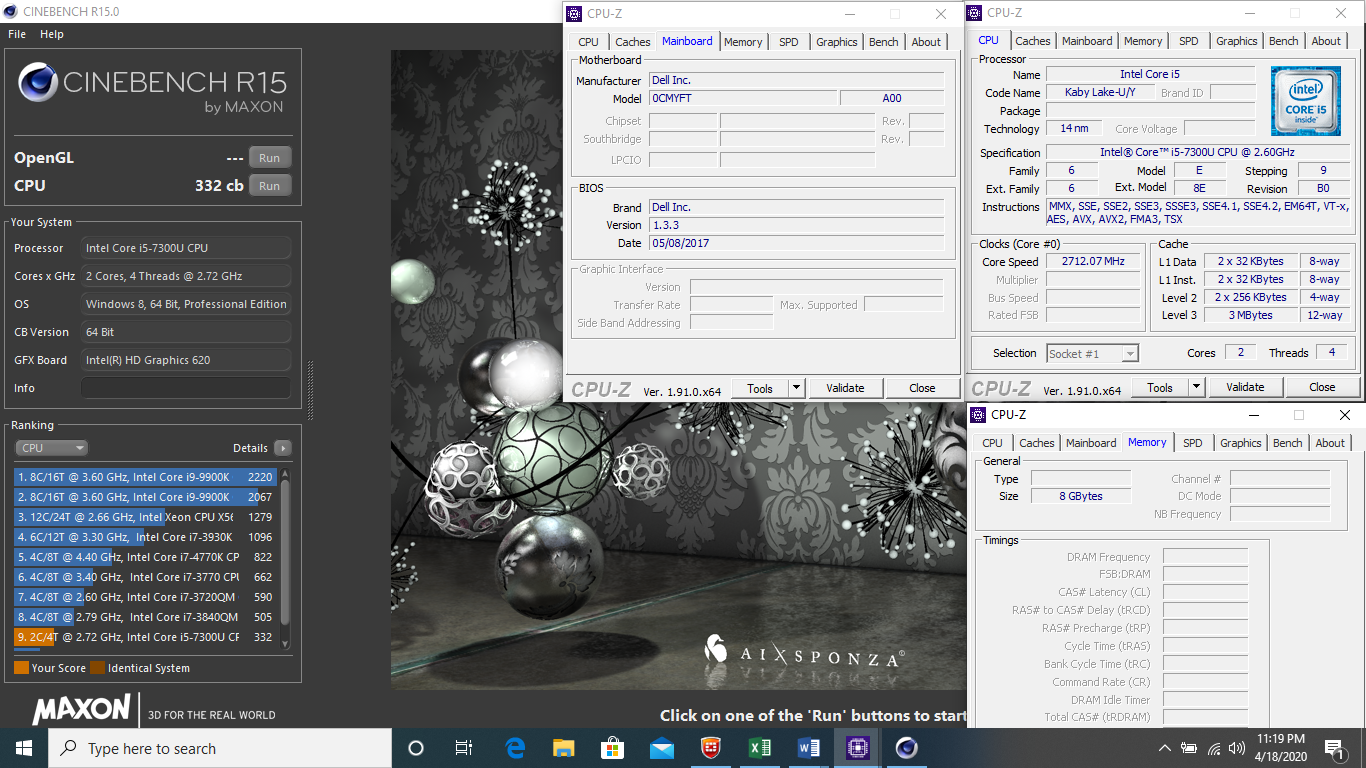
Task: Open About tab in Mainboard window
Action: (x=926, y=42)
